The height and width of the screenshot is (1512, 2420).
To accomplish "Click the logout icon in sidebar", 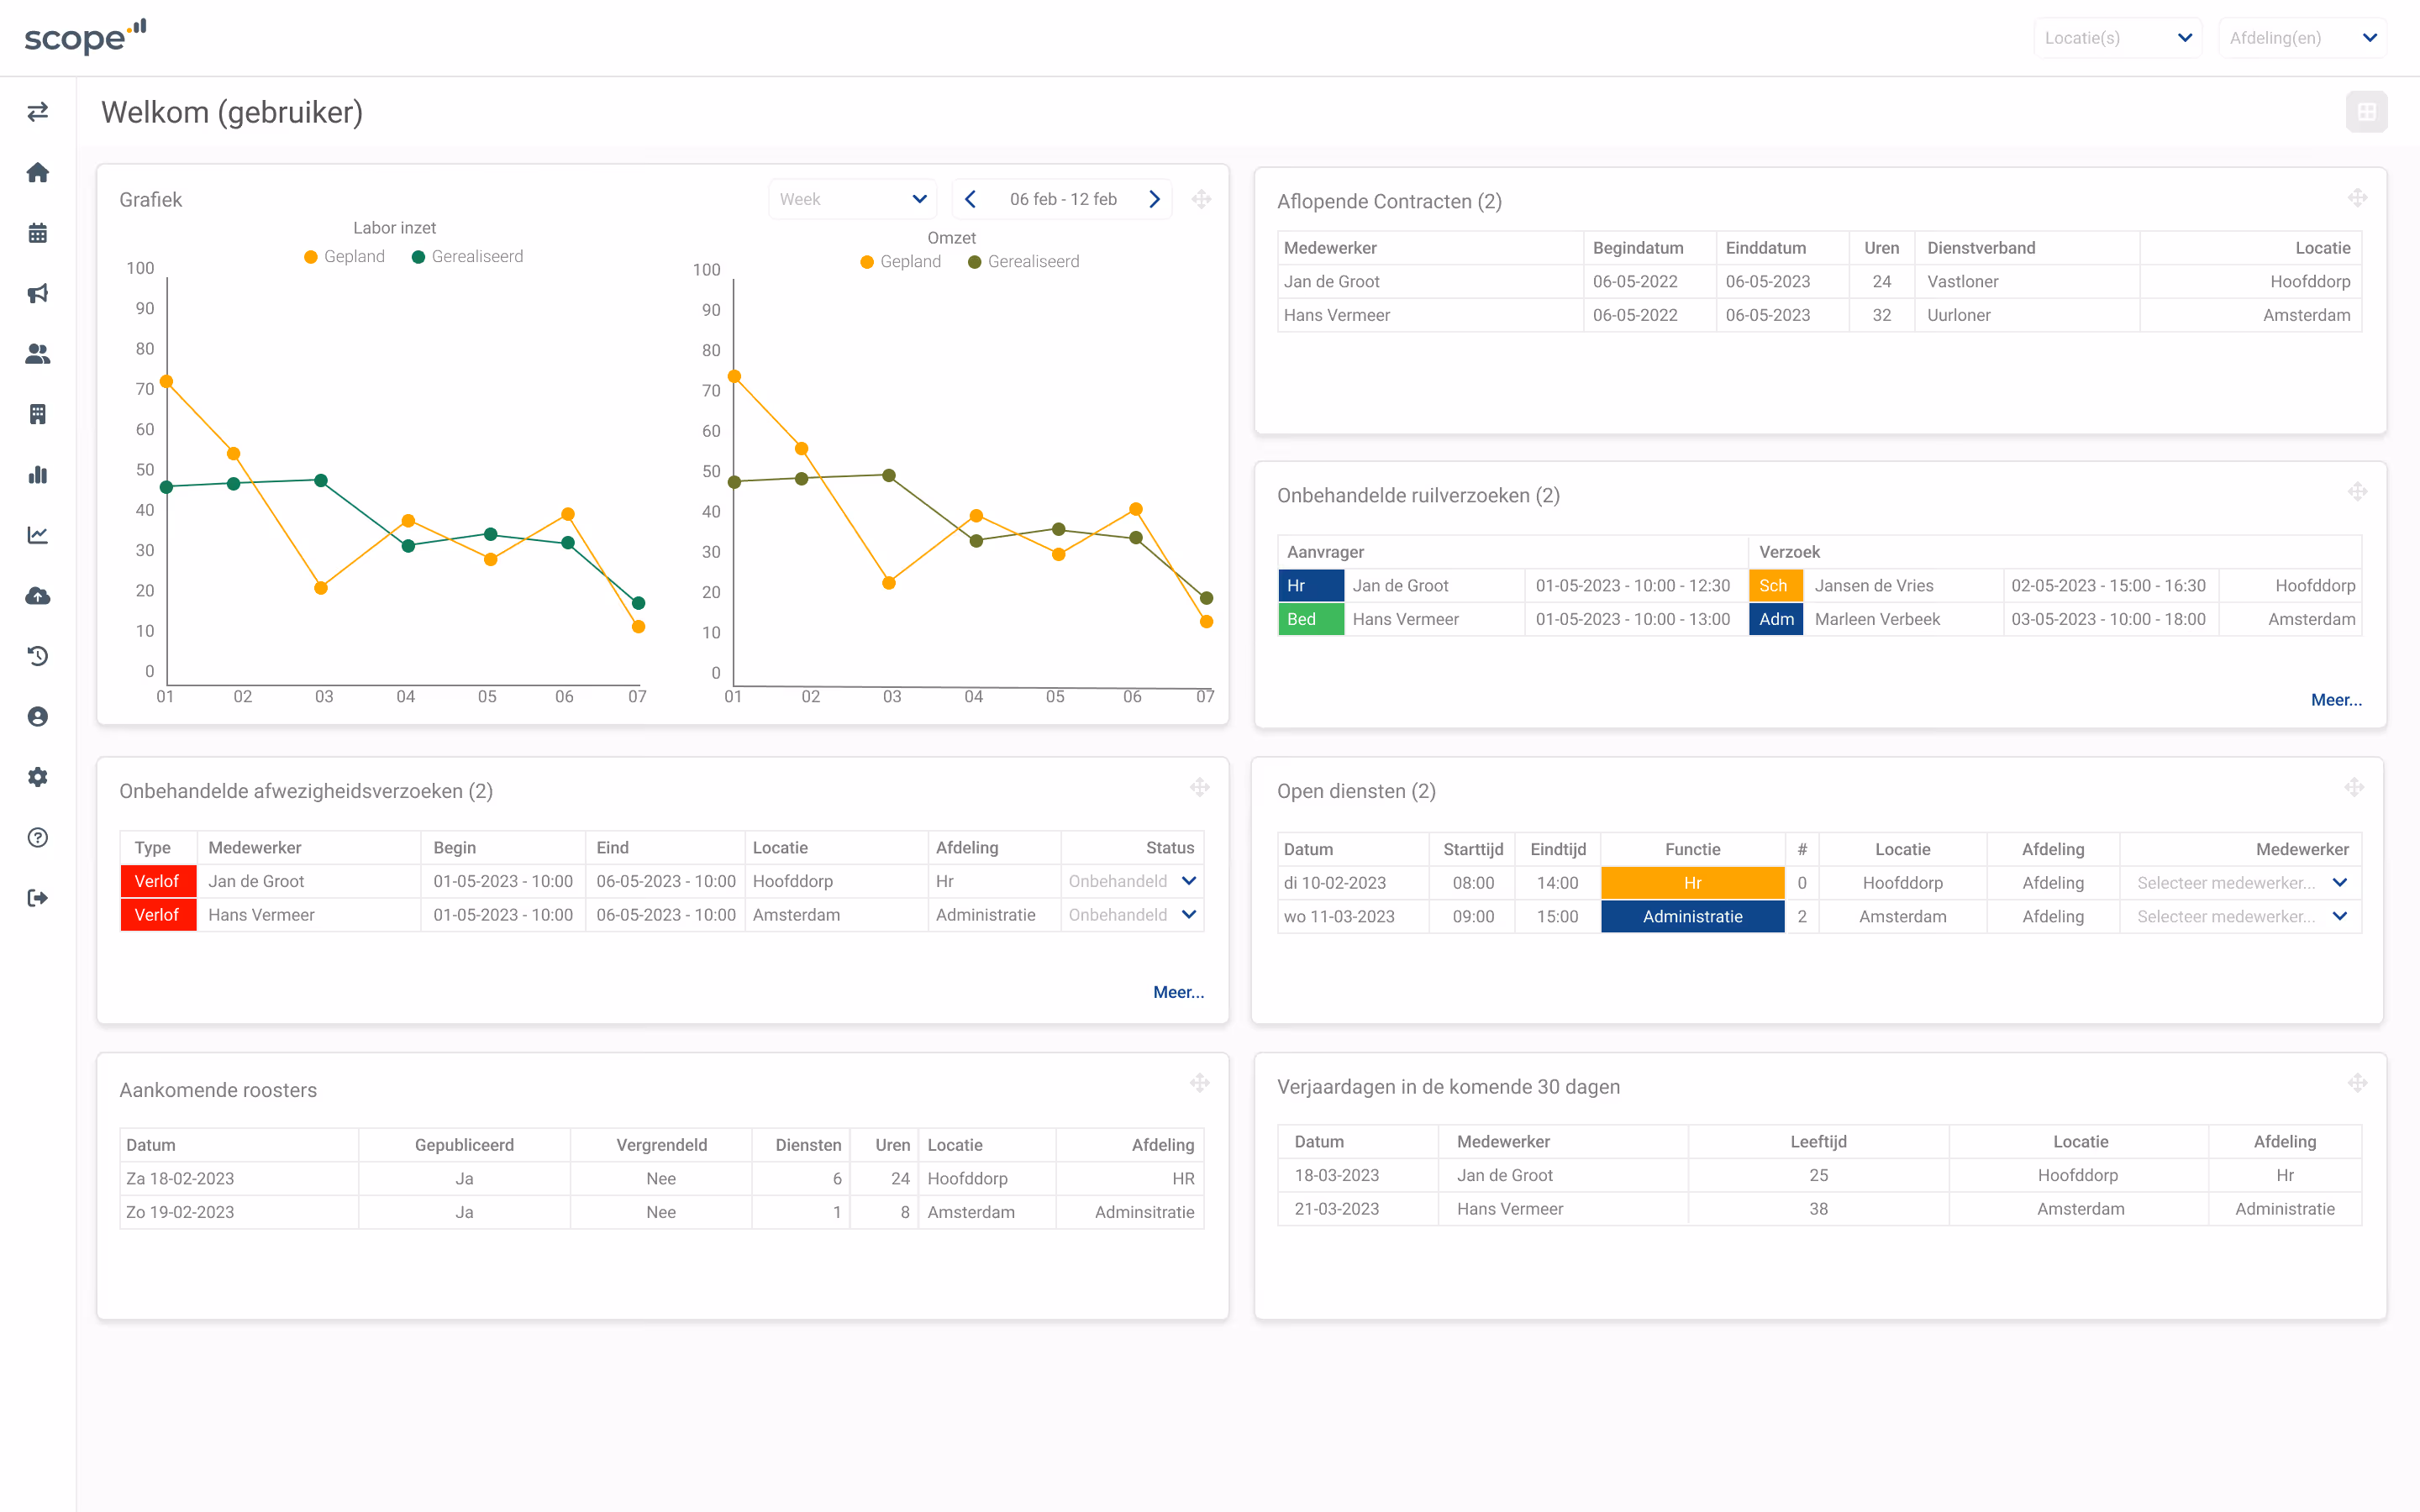I will [38, 898].
